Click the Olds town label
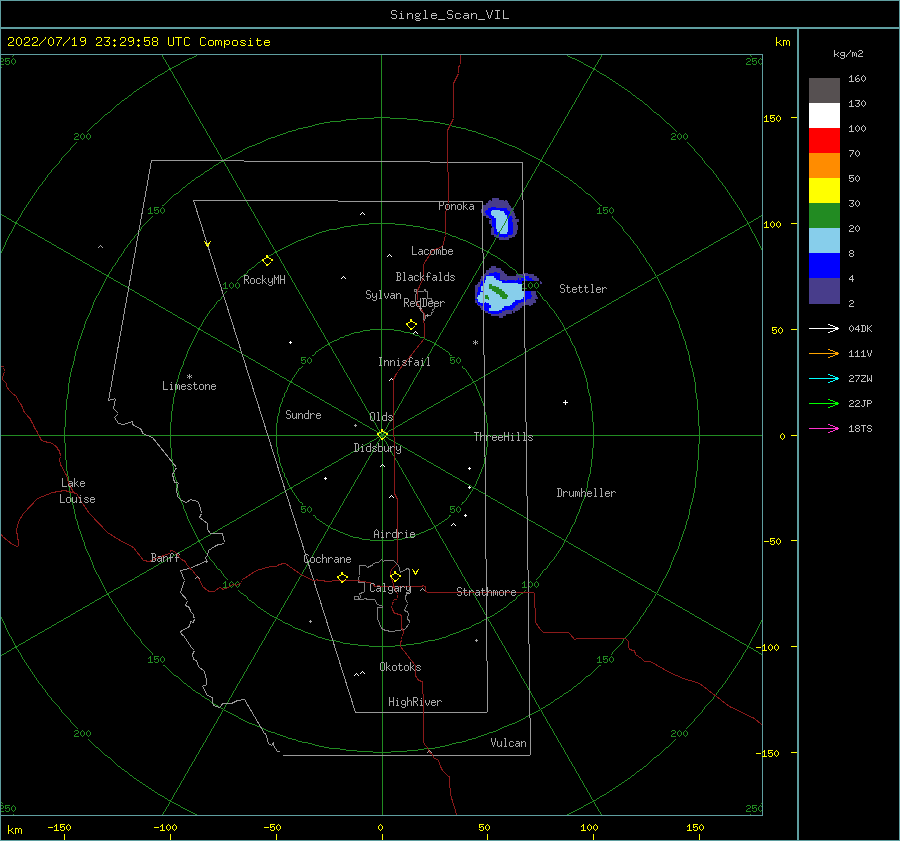 tap(381, 417)
